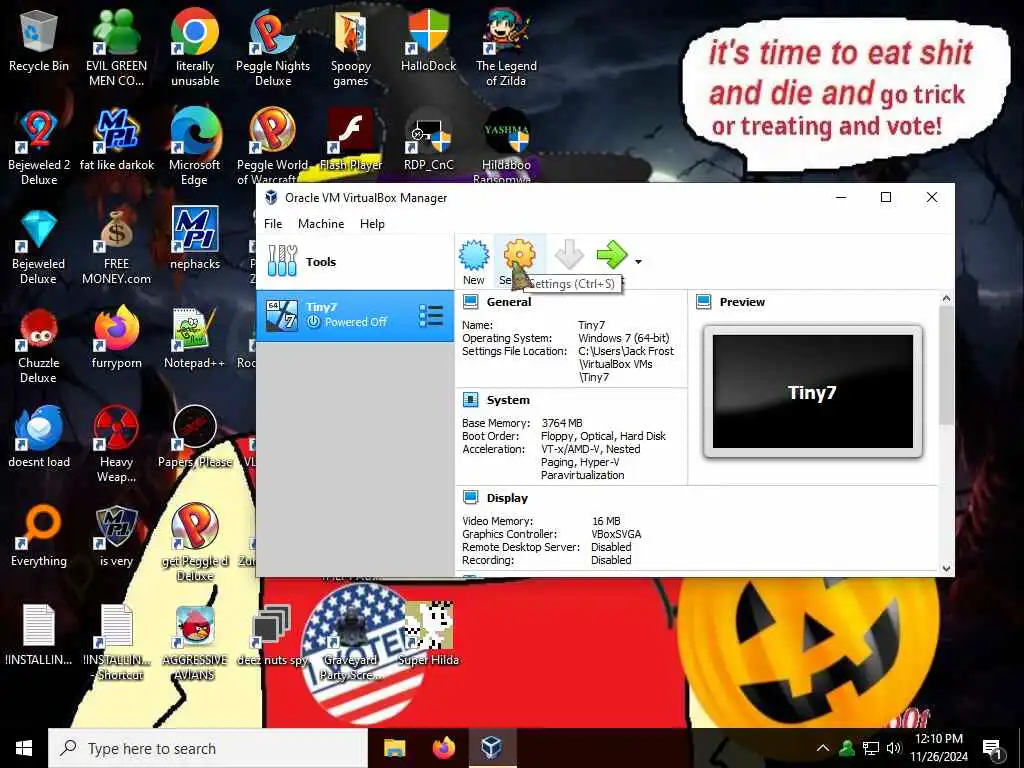Click details pane scrollbar up arrow
Screen dimensions: 1024x768
946,299
